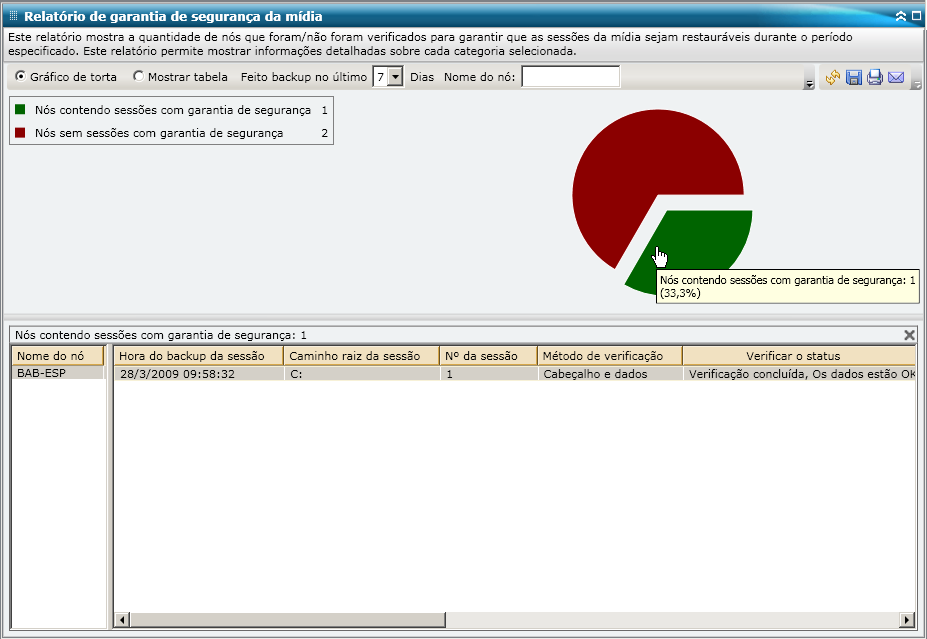Maximize the report panel with the square icon
Image resolution: width=927 pixels, height=639 pixels.
pos(917,17)
